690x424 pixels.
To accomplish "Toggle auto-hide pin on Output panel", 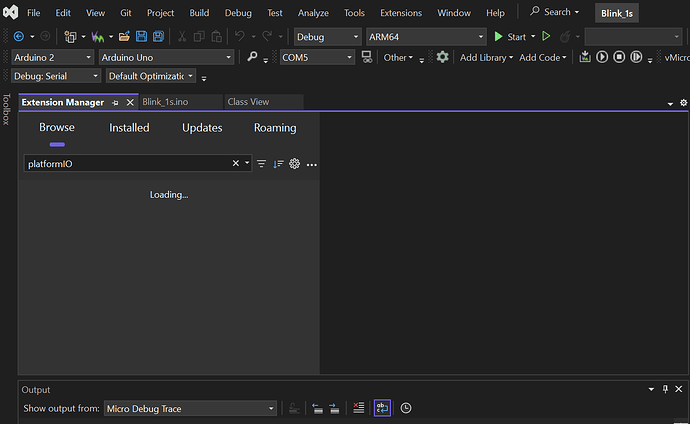I will (x=665, y=389).
